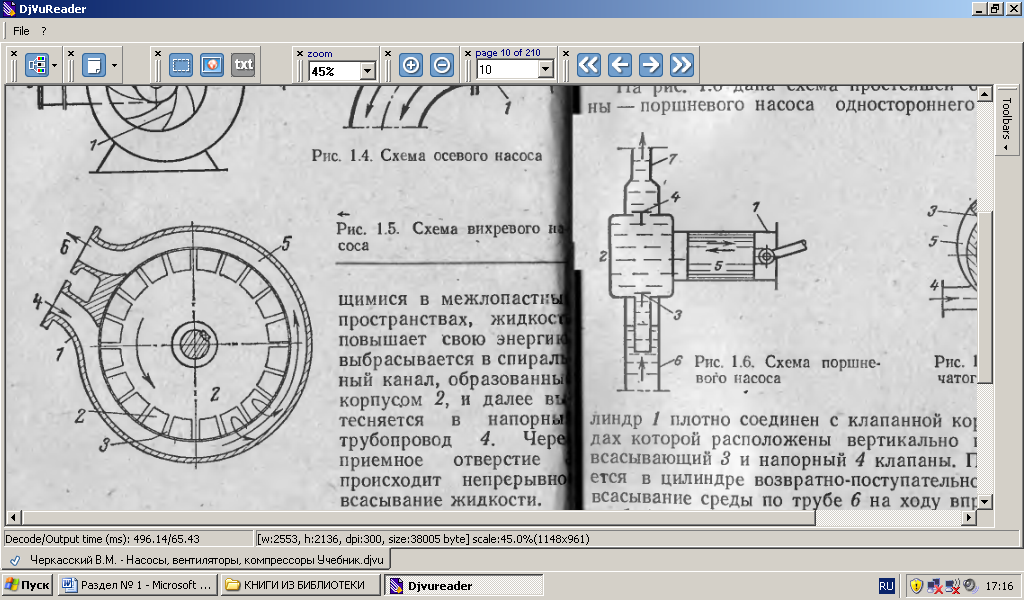Open the page number dropdown list
The height and width of the screenshot is (600, 1024).
pos(546,69)
